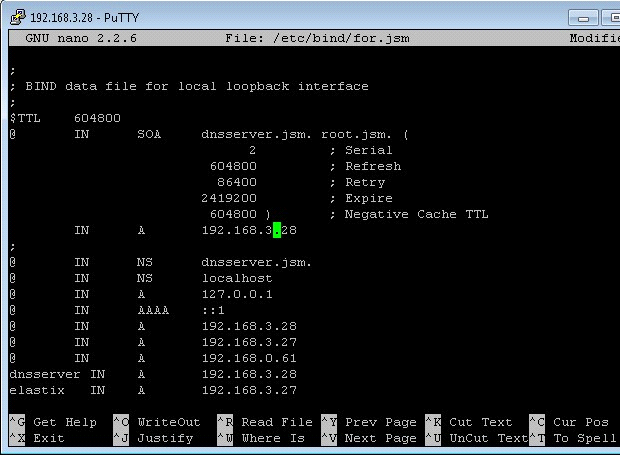Click the ^C Cur Pos shortcut
The height and width of the screenshot is (455, 620).
pos(569,422)
